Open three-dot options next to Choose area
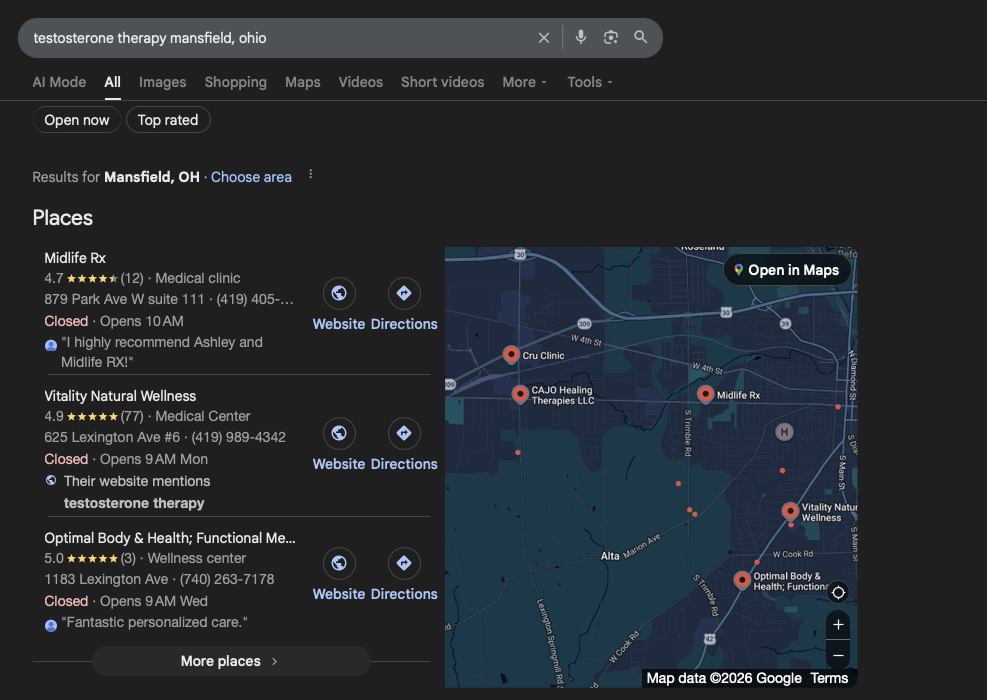The height and width of the screenshot is (700, 987). (x=311, y=175)
